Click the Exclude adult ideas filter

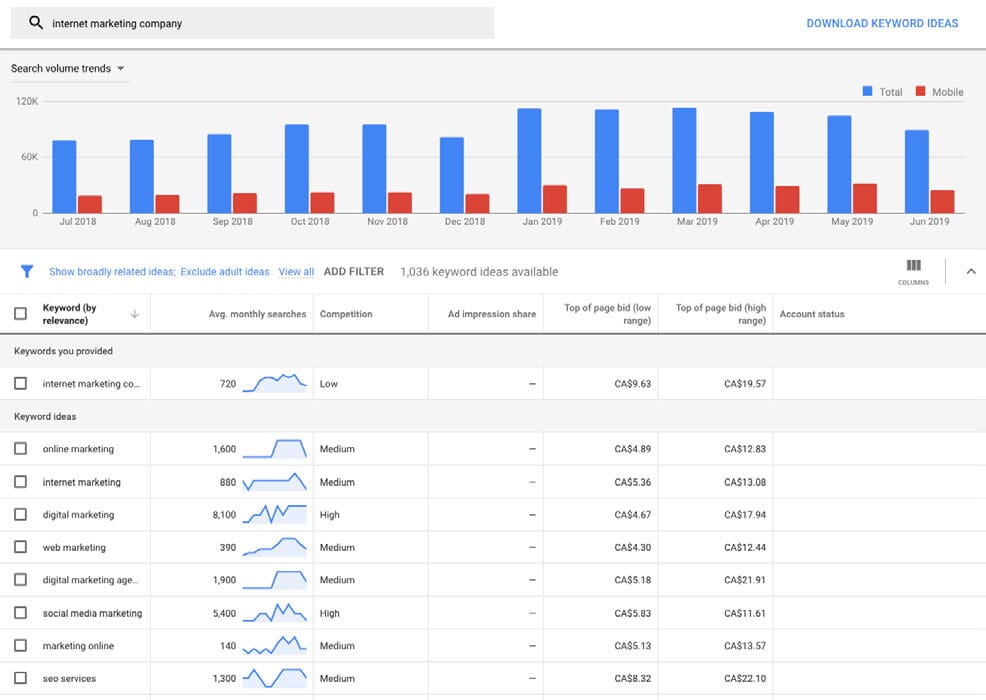coord(224,272)
